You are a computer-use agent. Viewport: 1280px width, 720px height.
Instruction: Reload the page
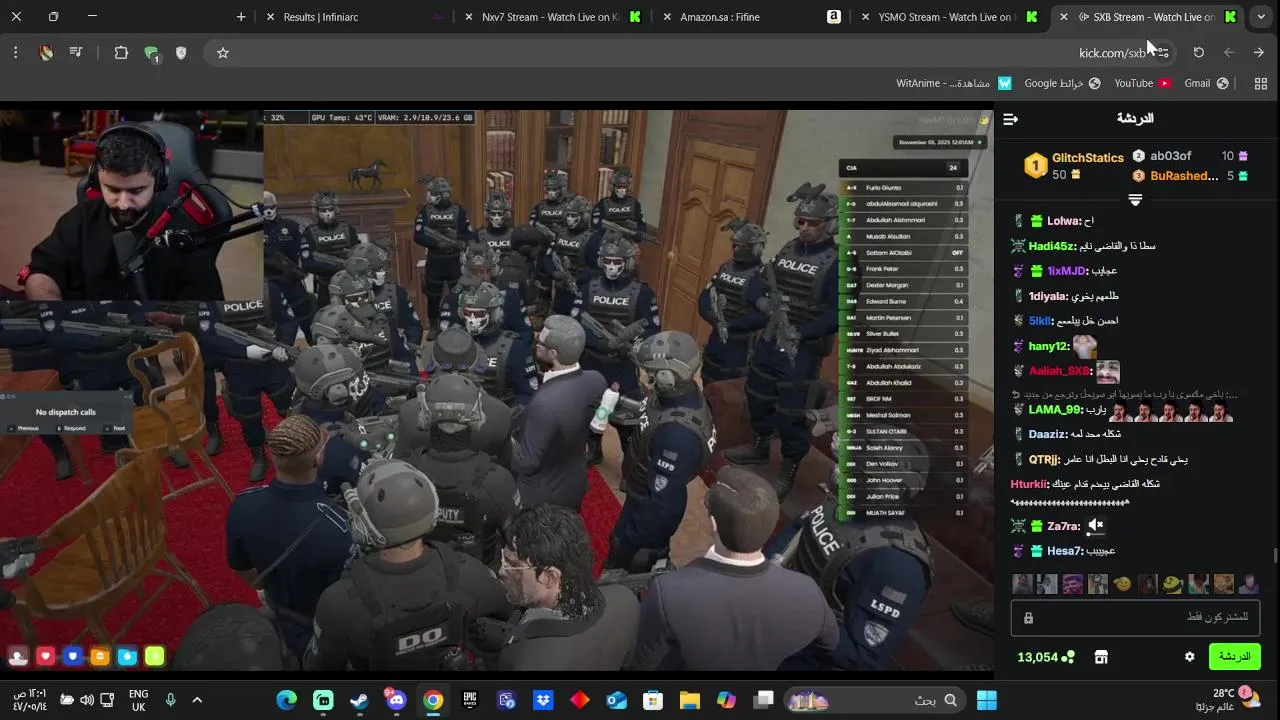[x=1198, y=53]
